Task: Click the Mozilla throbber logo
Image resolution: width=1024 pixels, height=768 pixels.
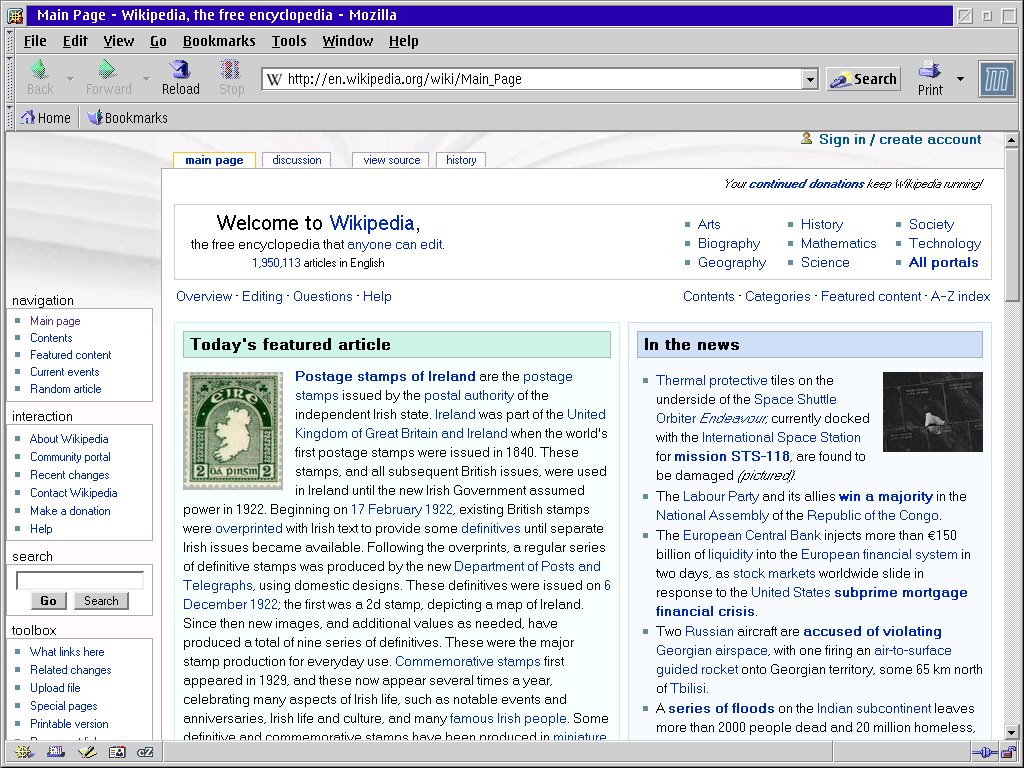Action: point(997,79)
